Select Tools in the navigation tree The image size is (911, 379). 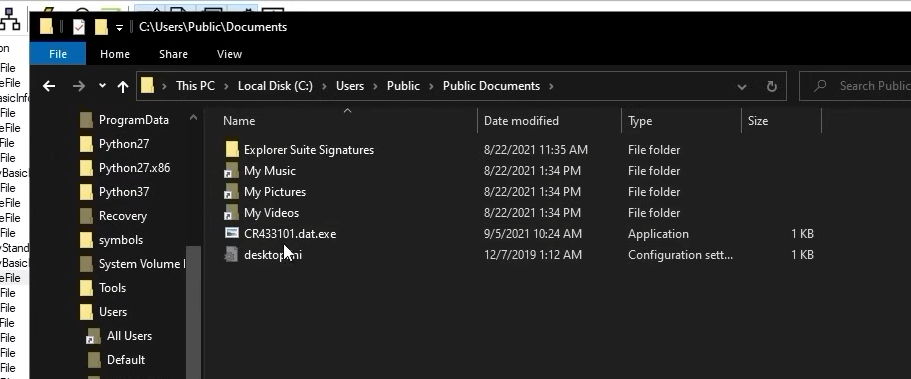[x=112, y=288]
